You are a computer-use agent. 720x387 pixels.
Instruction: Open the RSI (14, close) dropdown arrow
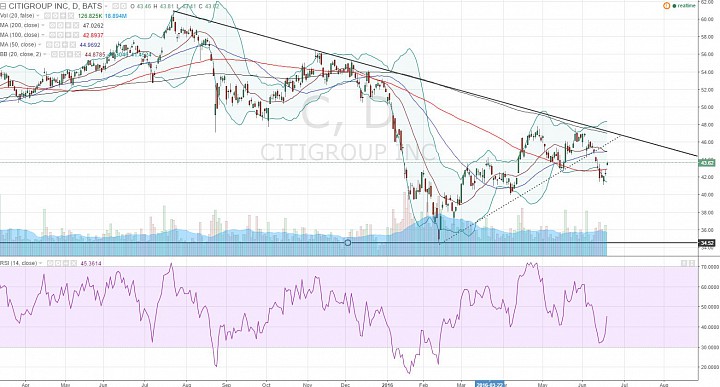pyautogui.click(x=40, y=263)
